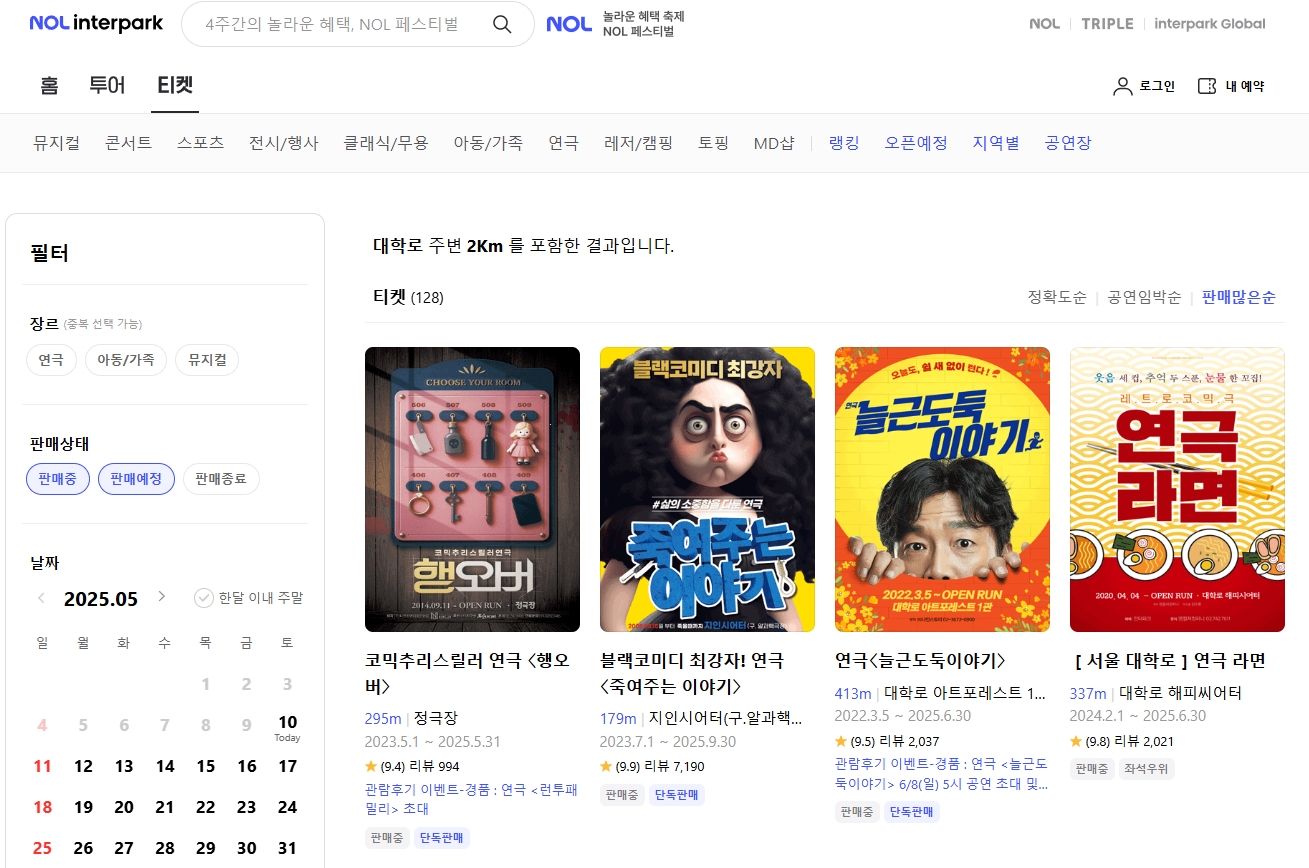Deselect the 판매예정 status filter
The image size is (1309, 868).
[x=136, y=479]
